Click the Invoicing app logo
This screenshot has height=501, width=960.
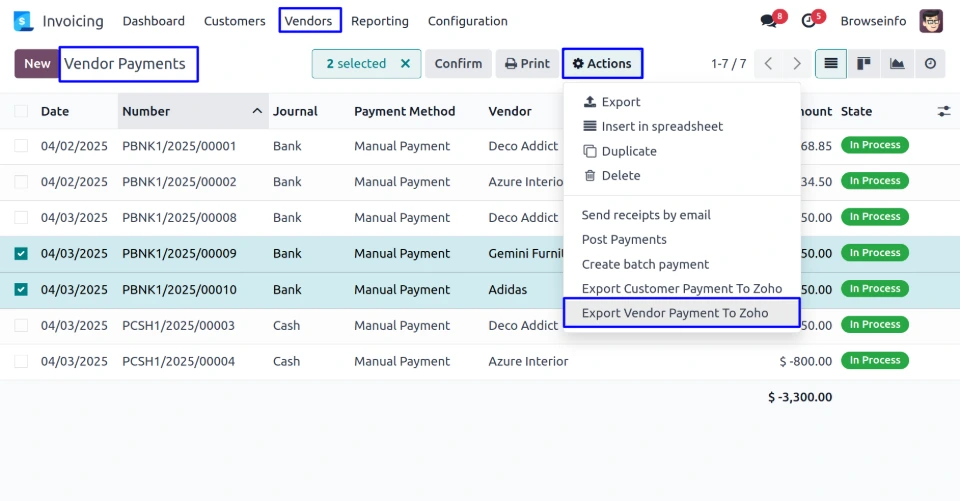(24, 21)
